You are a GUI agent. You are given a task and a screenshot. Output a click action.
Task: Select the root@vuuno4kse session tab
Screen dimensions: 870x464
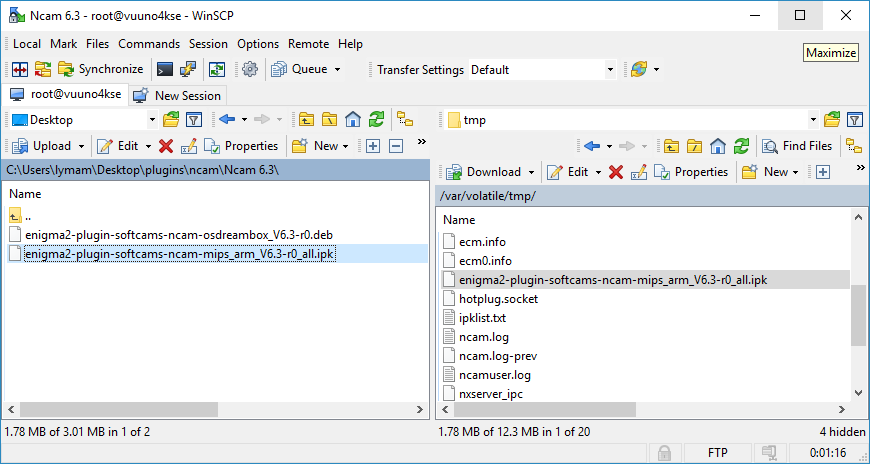[x=66, y=94]
